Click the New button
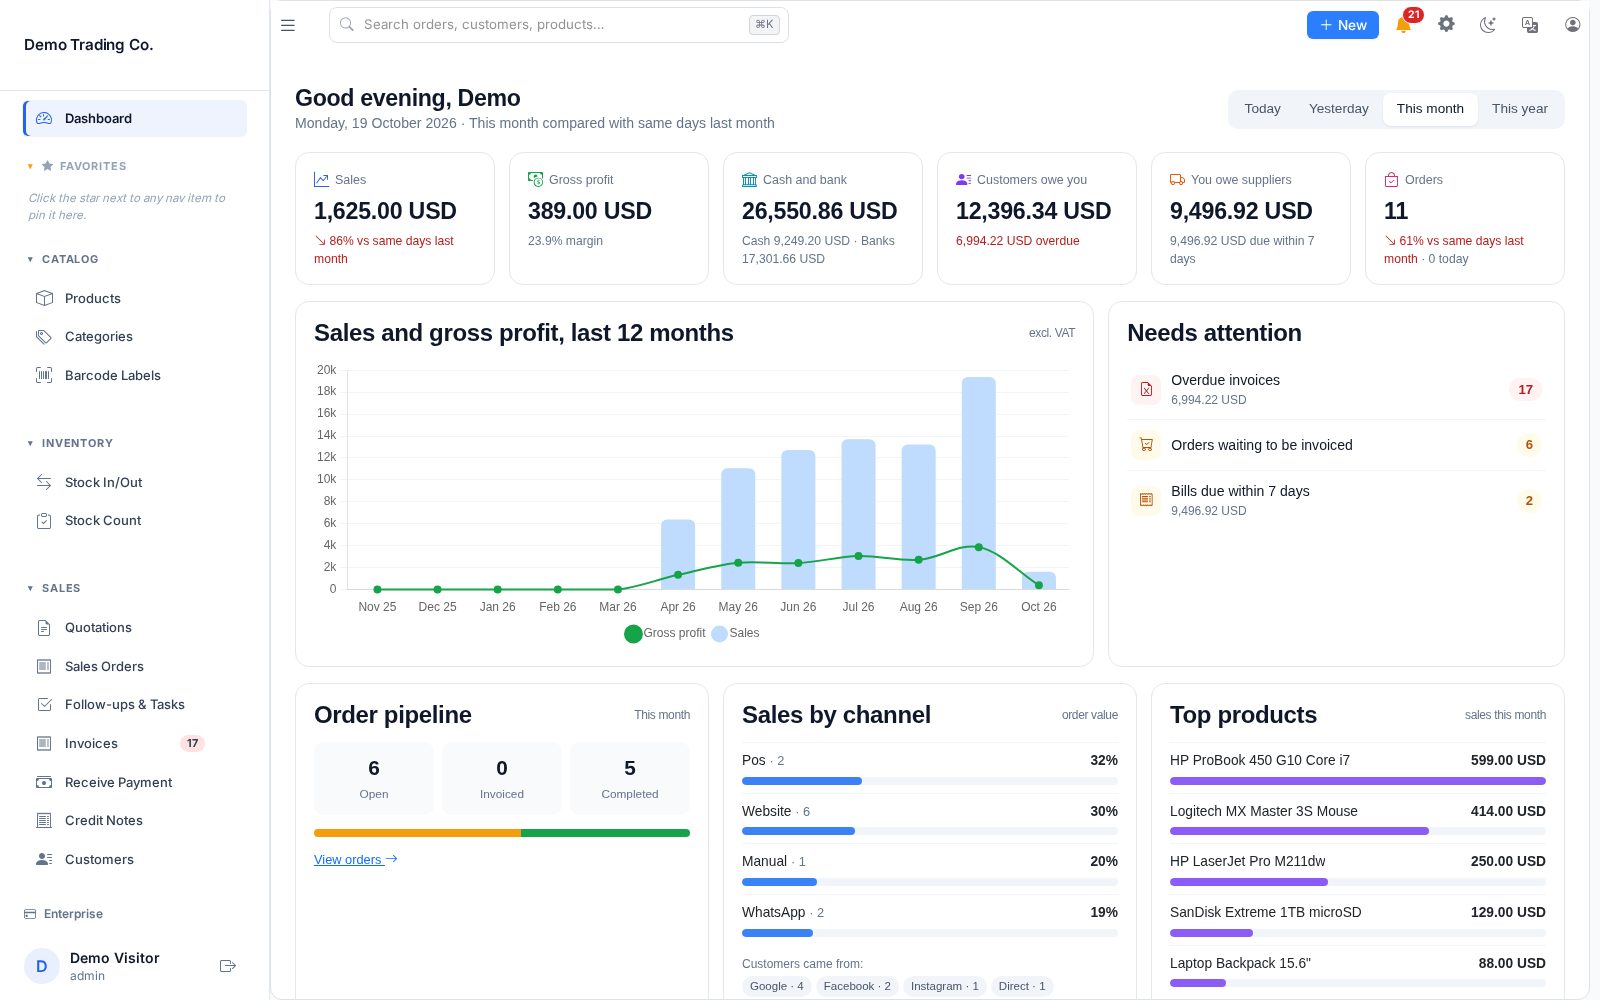This screenshot has width=1600, height=1000. [x=1343, y=25]
